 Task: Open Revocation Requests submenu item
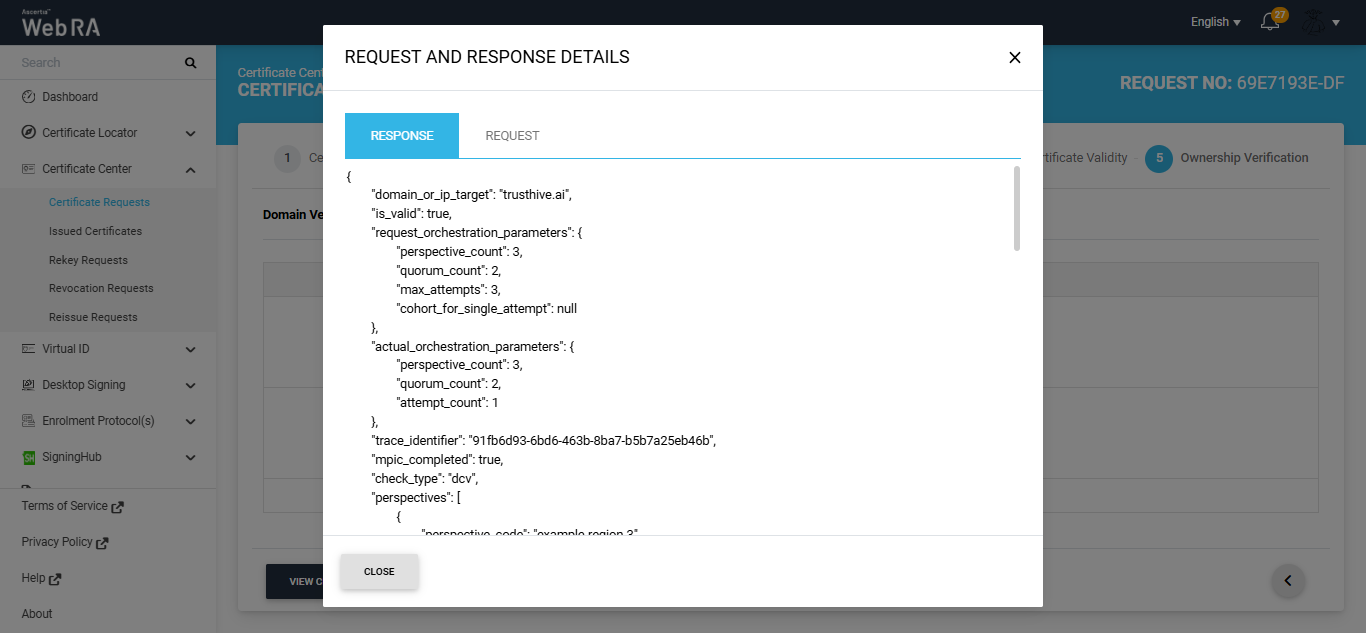pyautogui.click(x=101, y=288)
